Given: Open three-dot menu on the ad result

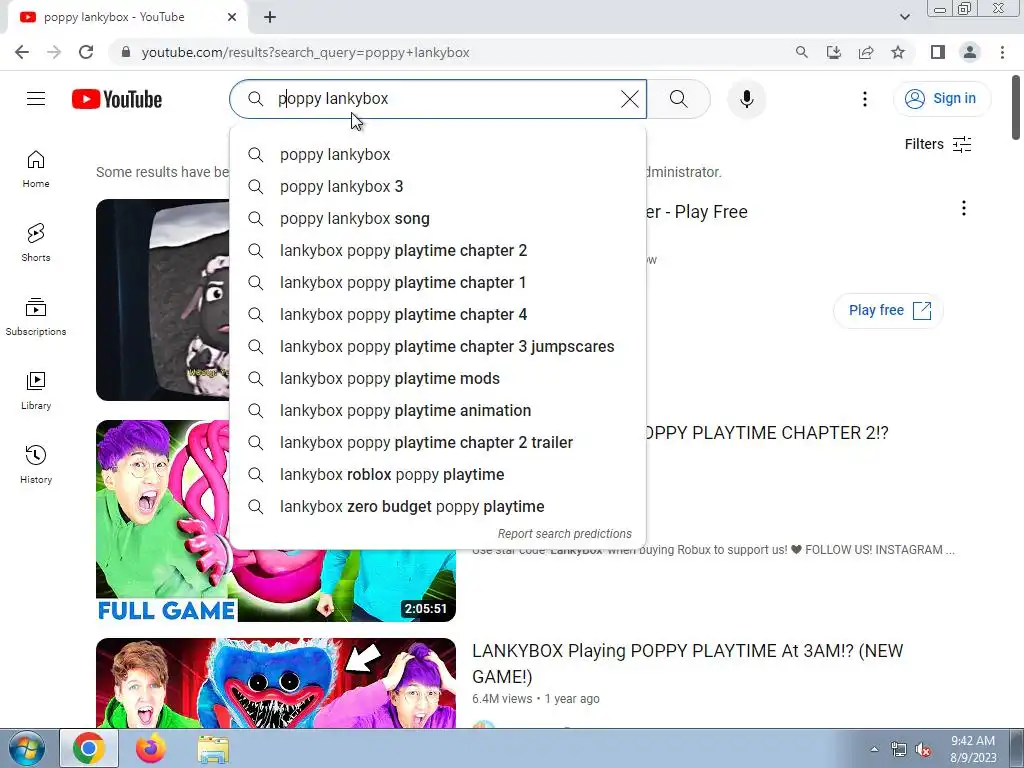Looking at the screenshot, I should pyautogui.click(x=963, y=208).
